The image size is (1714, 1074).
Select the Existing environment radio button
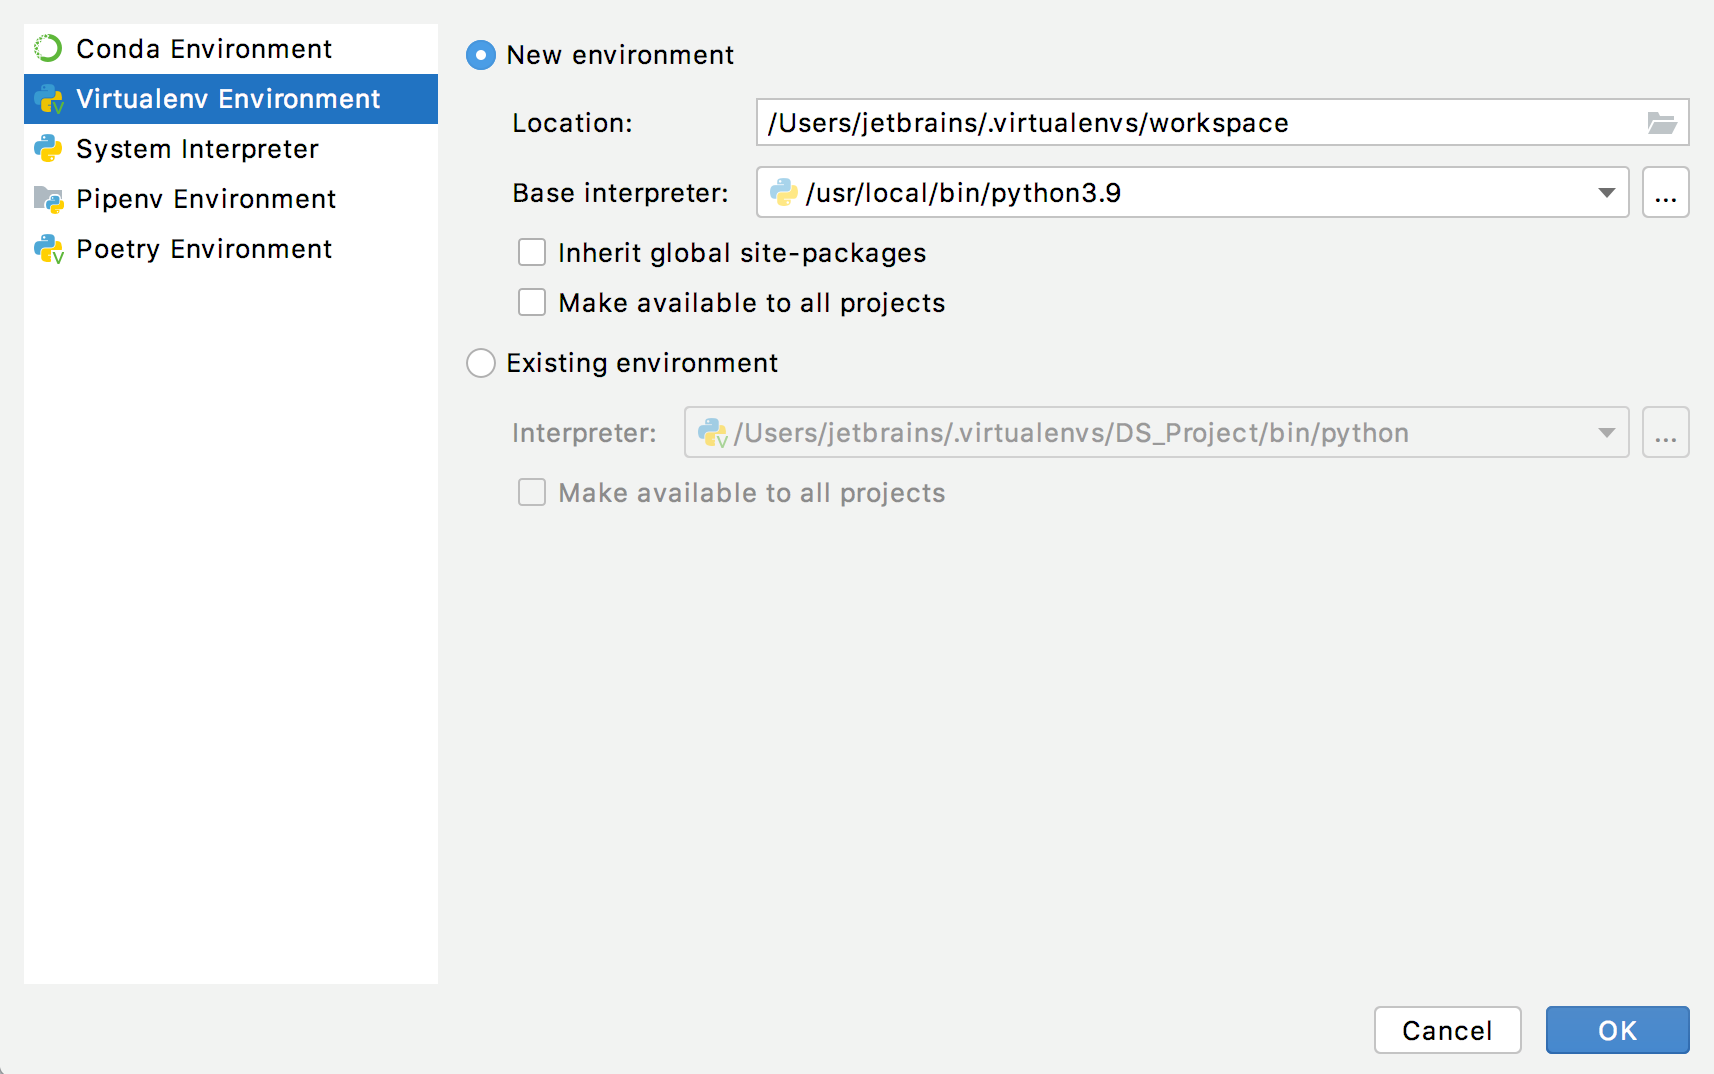[x=481, y=363]
